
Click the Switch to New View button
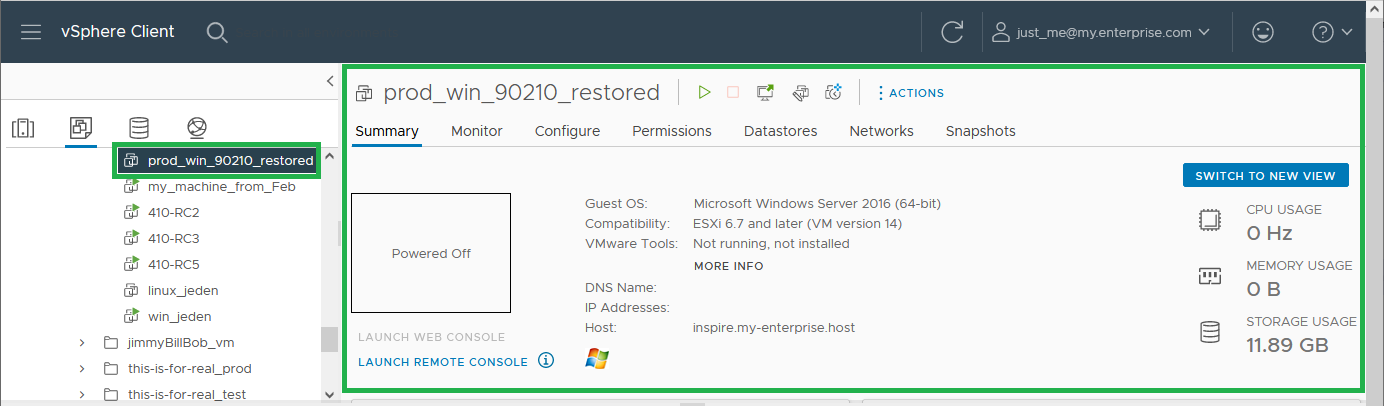(x=1265, y=175)
